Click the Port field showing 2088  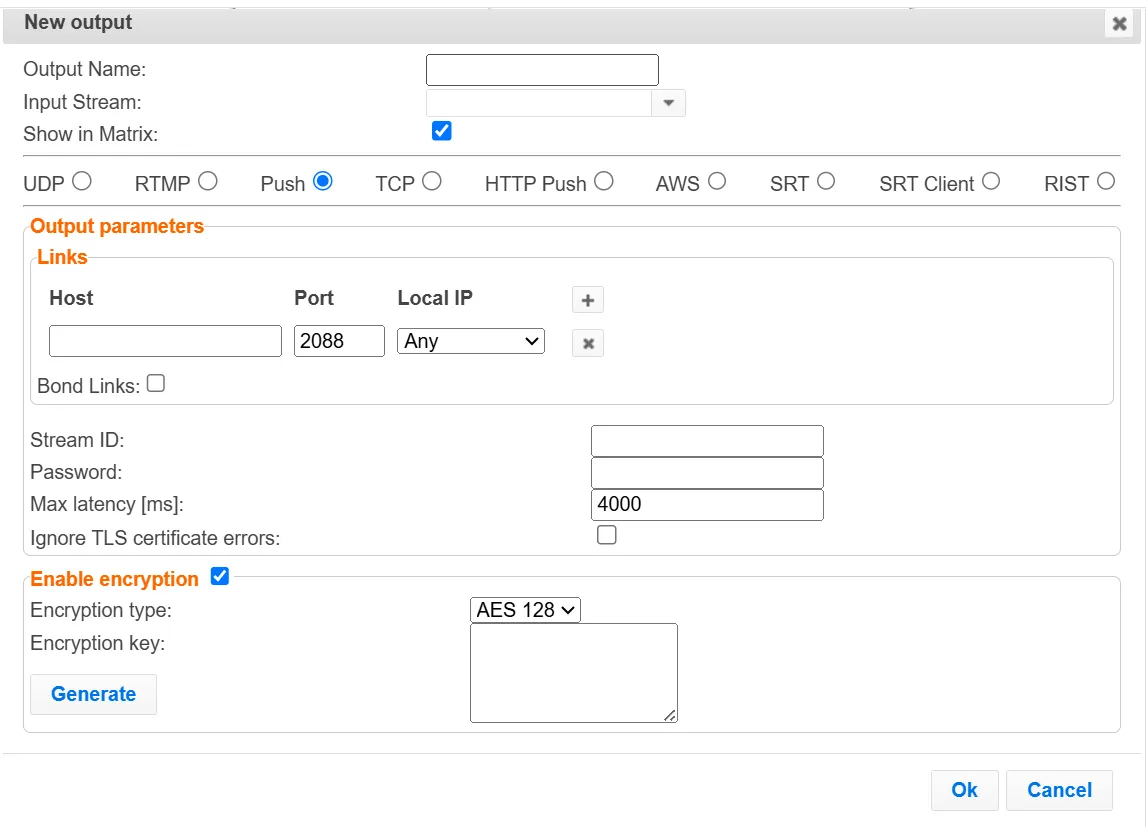[x=339, y=341]
